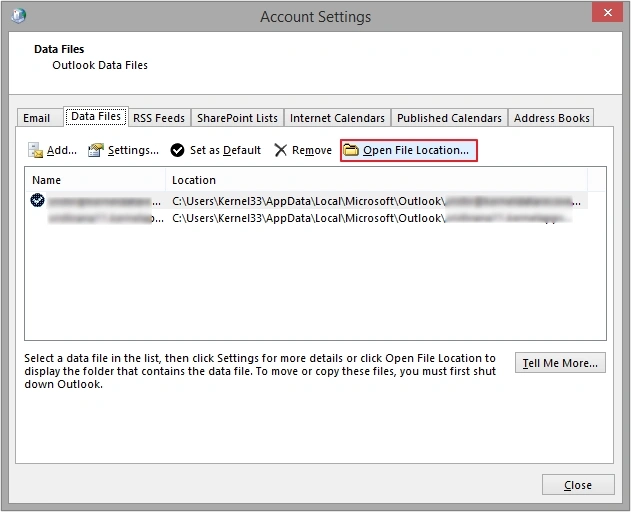Click the Open File Location folder icon
The image size is (631, 512).
(x=351, y=150)
